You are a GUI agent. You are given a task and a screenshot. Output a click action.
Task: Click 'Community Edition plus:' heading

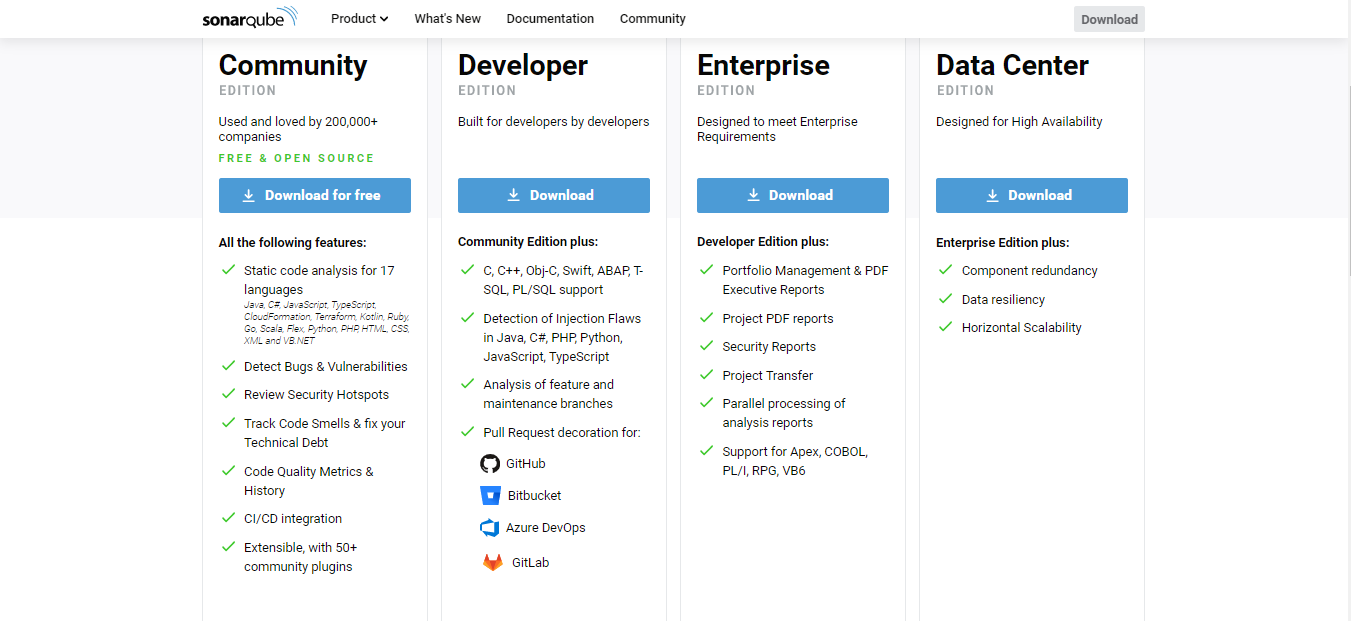[x=528, y=242]
